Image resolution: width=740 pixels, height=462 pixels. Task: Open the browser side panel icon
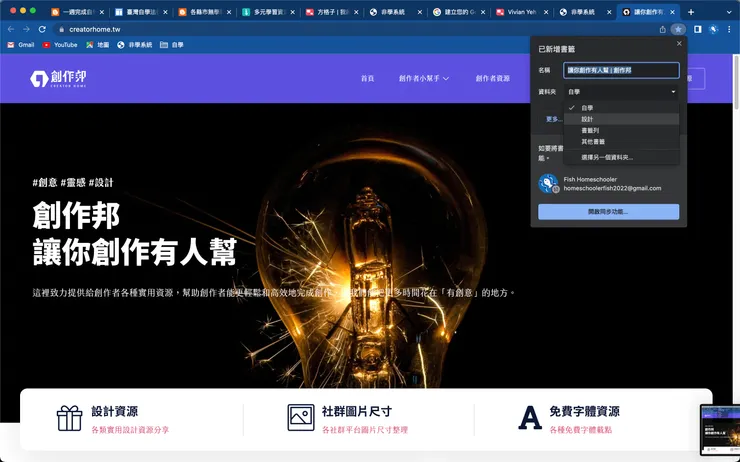tap(698, 29)
